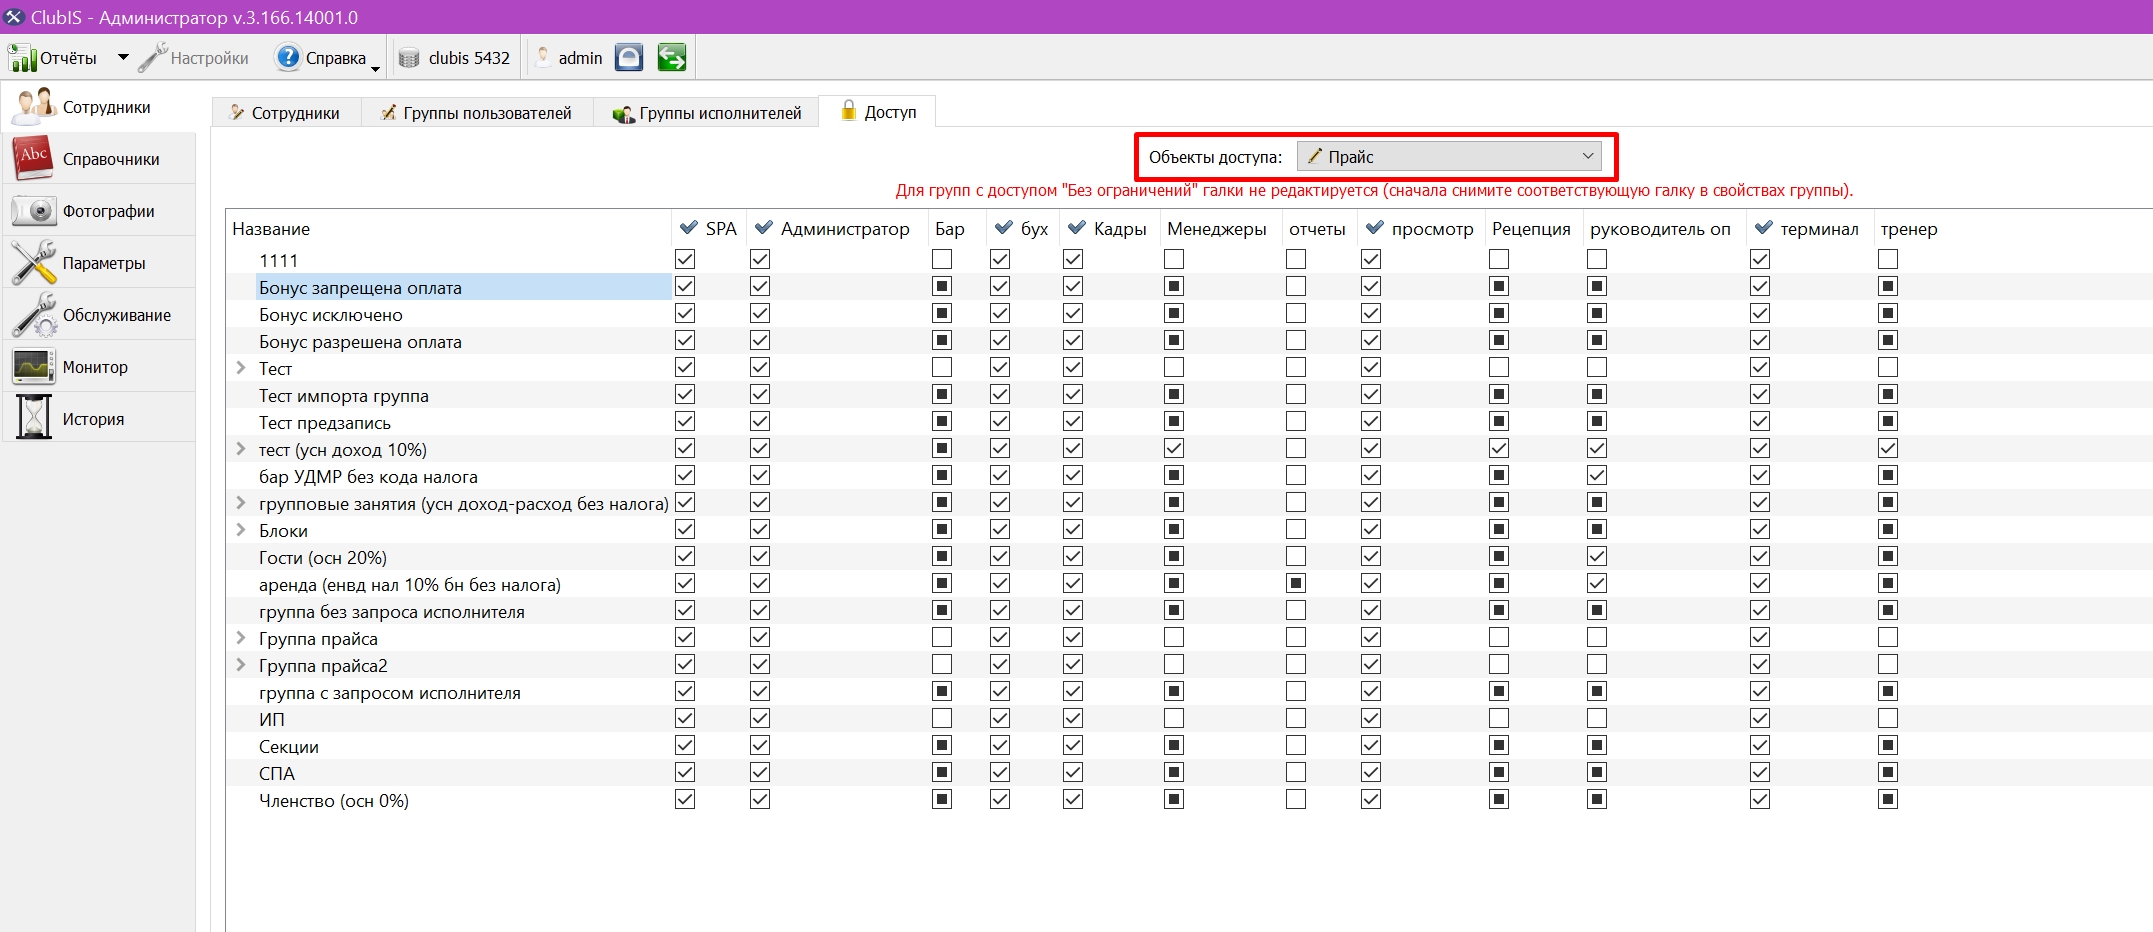Image resolution: width=2153 pixels, height=932 pixels.
Task: Expand the Группа прайса2 row
Action: [241, 665]
